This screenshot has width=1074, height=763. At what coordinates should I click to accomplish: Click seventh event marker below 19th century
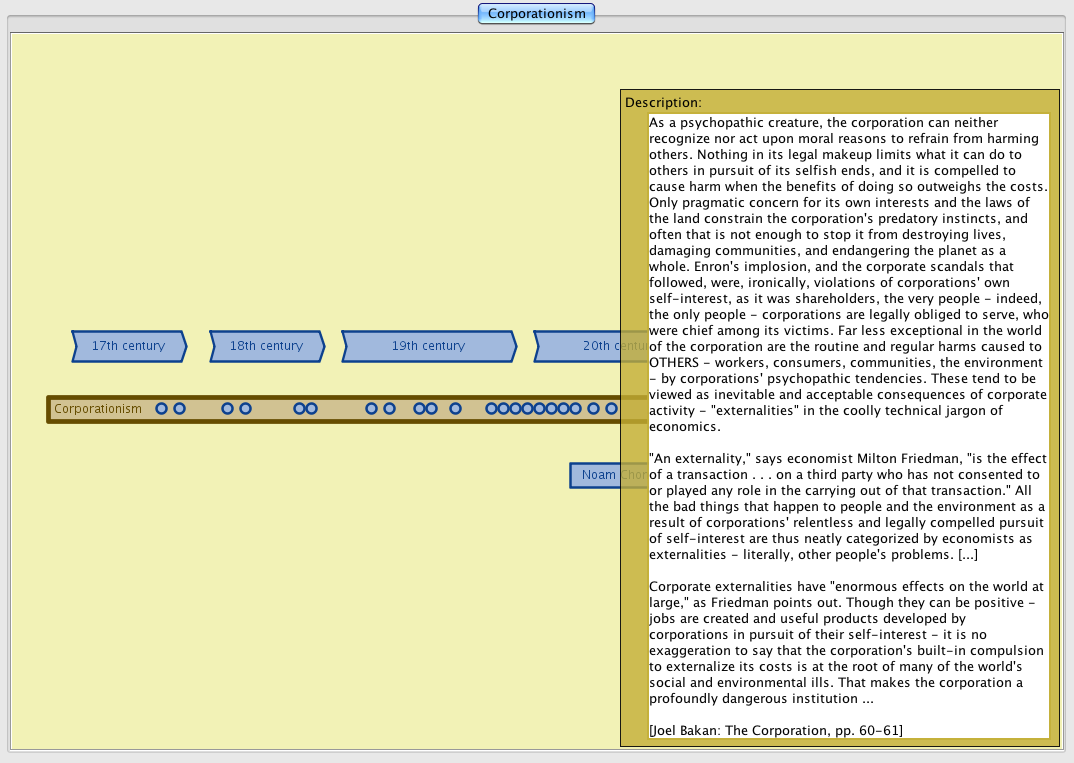pos(371,409)
